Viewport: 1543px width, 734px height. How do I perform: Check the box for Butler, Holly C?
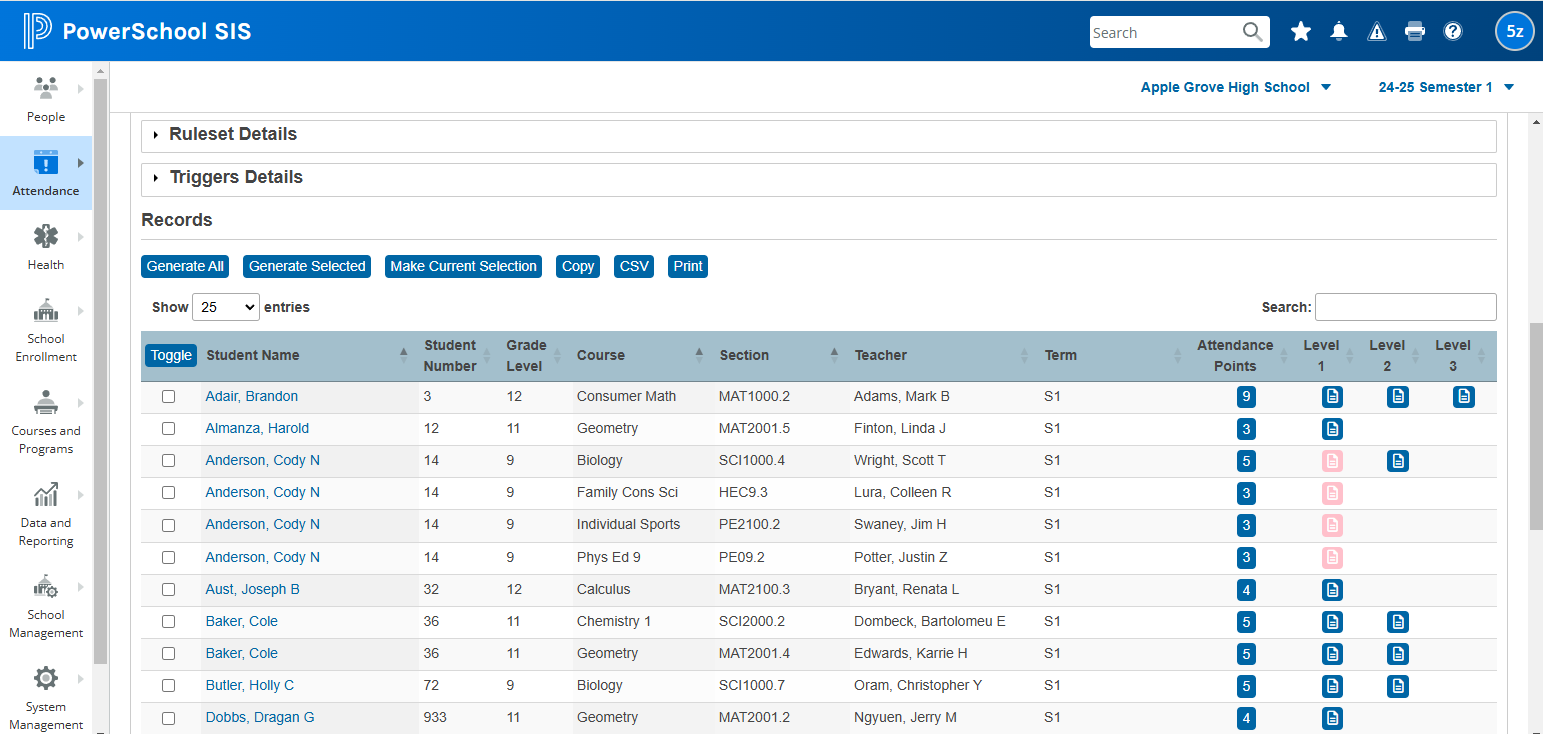click(168, 686)
